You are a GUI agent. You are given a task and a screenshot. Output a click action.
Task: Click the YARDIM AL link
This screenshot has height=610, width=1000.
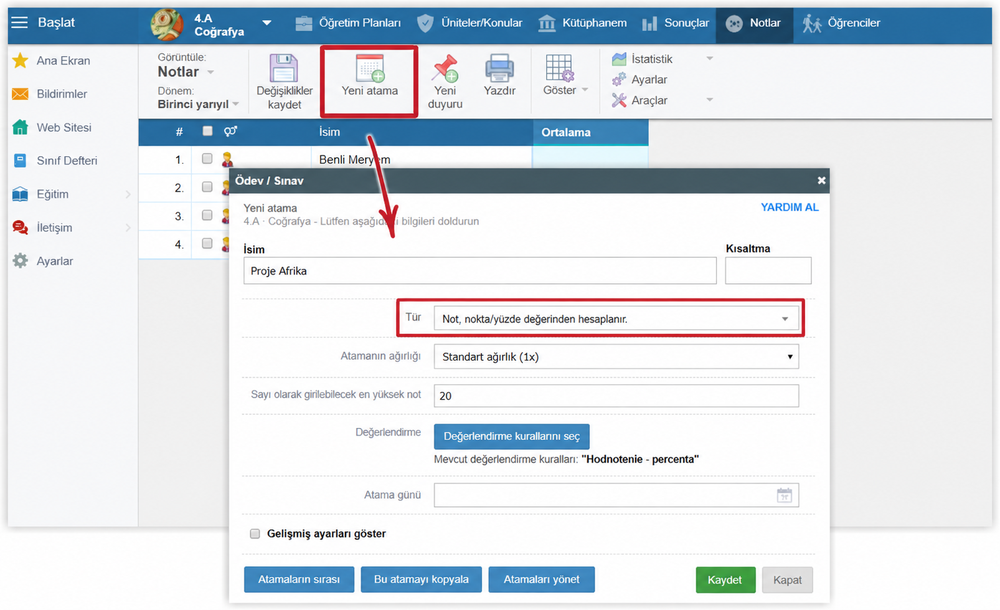point(790,207)
